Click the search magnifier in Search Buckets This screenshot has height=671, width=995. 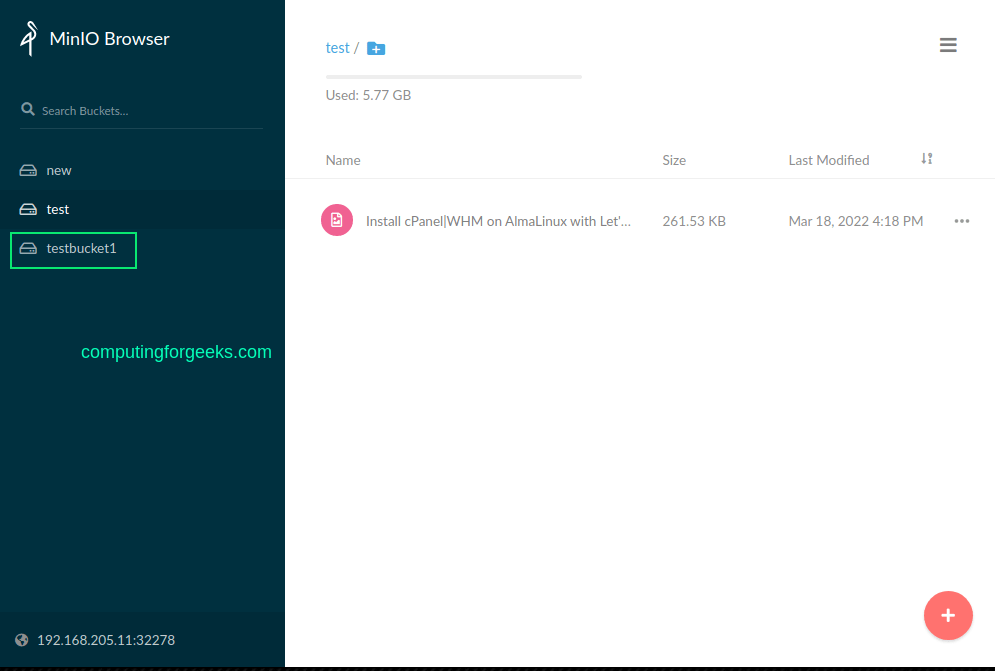pos(28,110)
